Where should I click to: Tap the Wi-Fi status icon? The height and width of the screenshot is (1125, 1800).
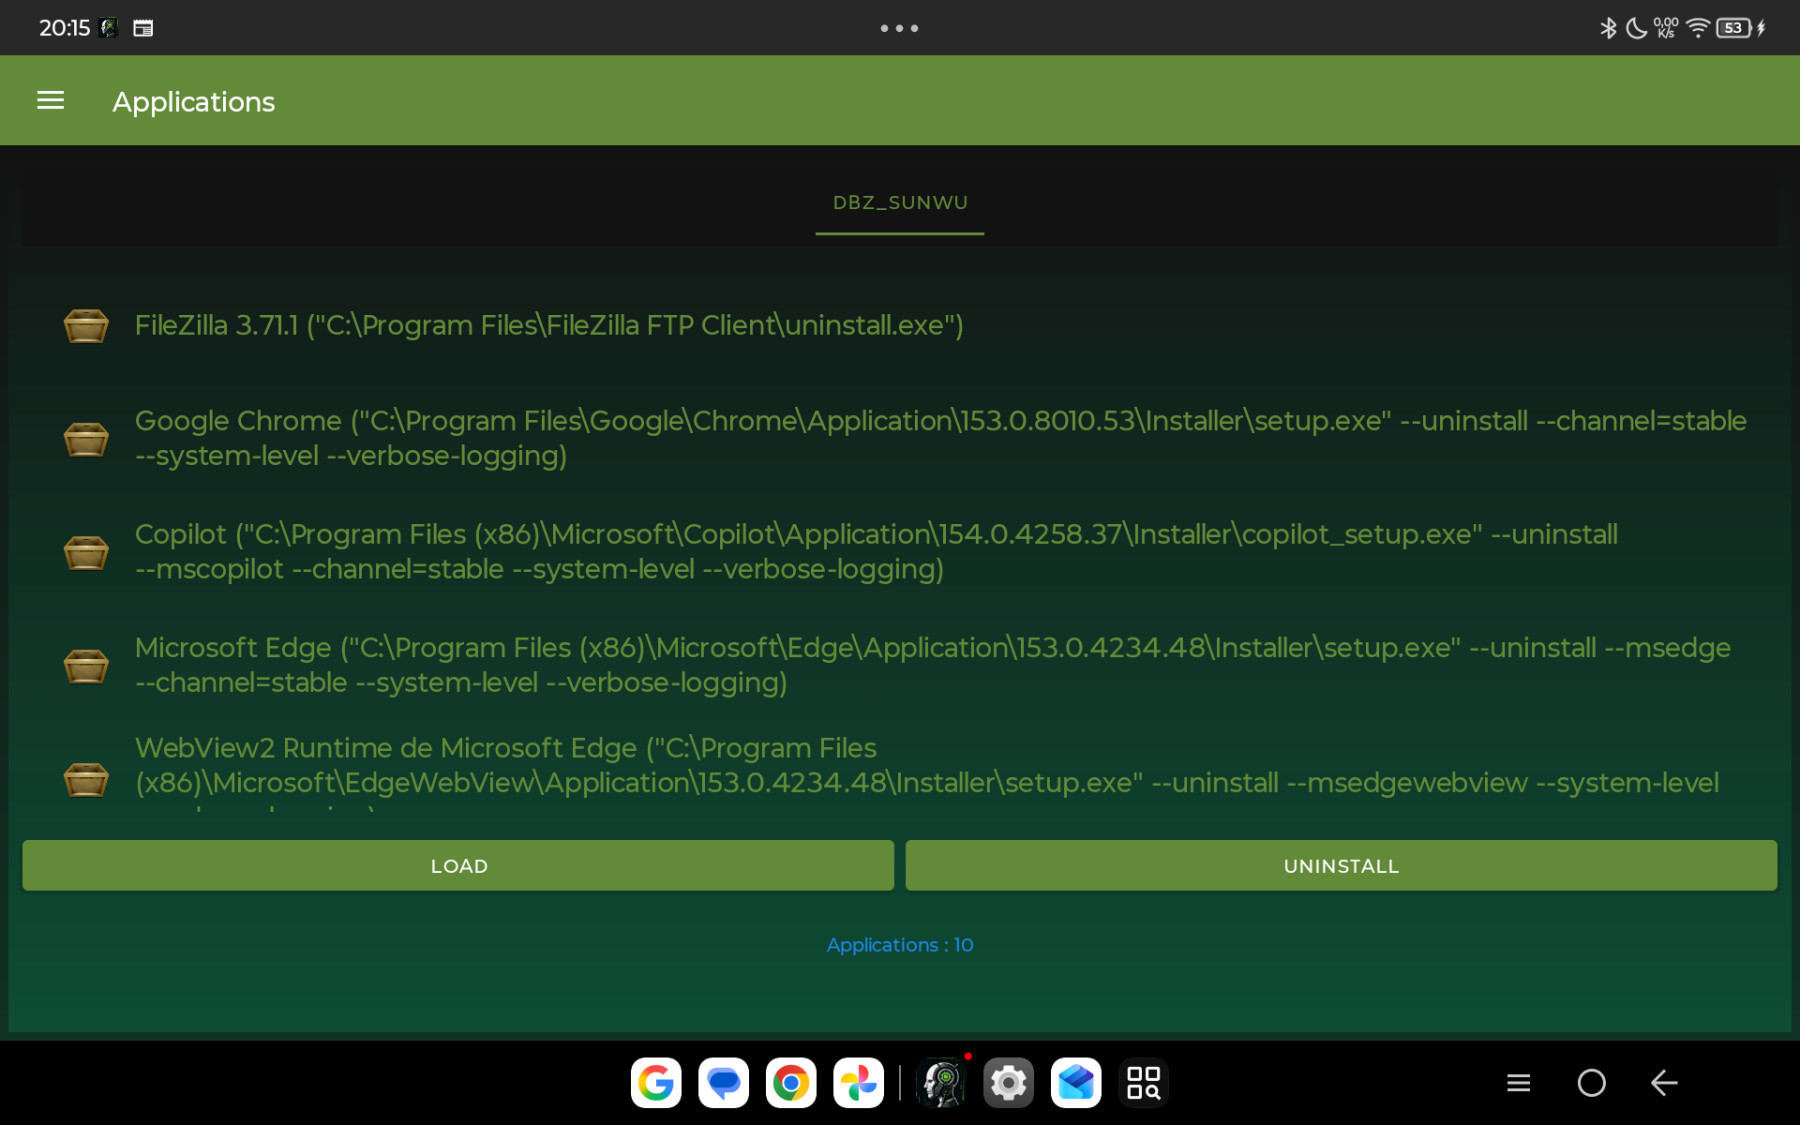coord(1697,28)
